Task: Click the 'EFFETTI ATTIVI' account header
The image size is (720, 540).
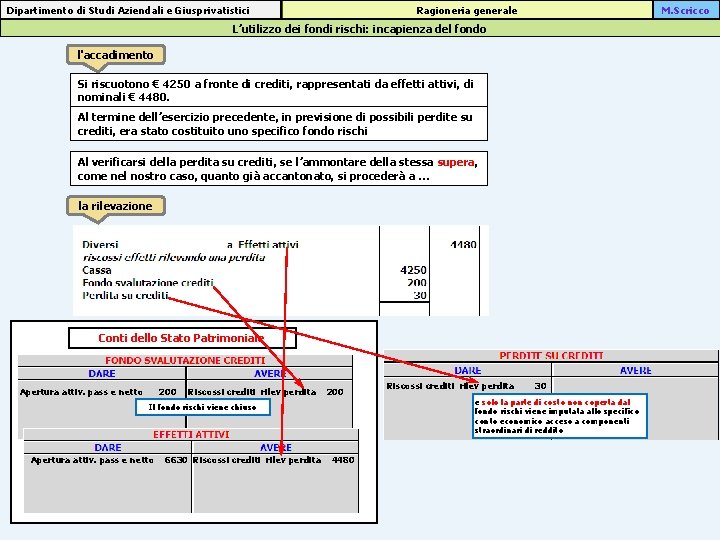Action: pyautogui.click(x=191, y=434)
